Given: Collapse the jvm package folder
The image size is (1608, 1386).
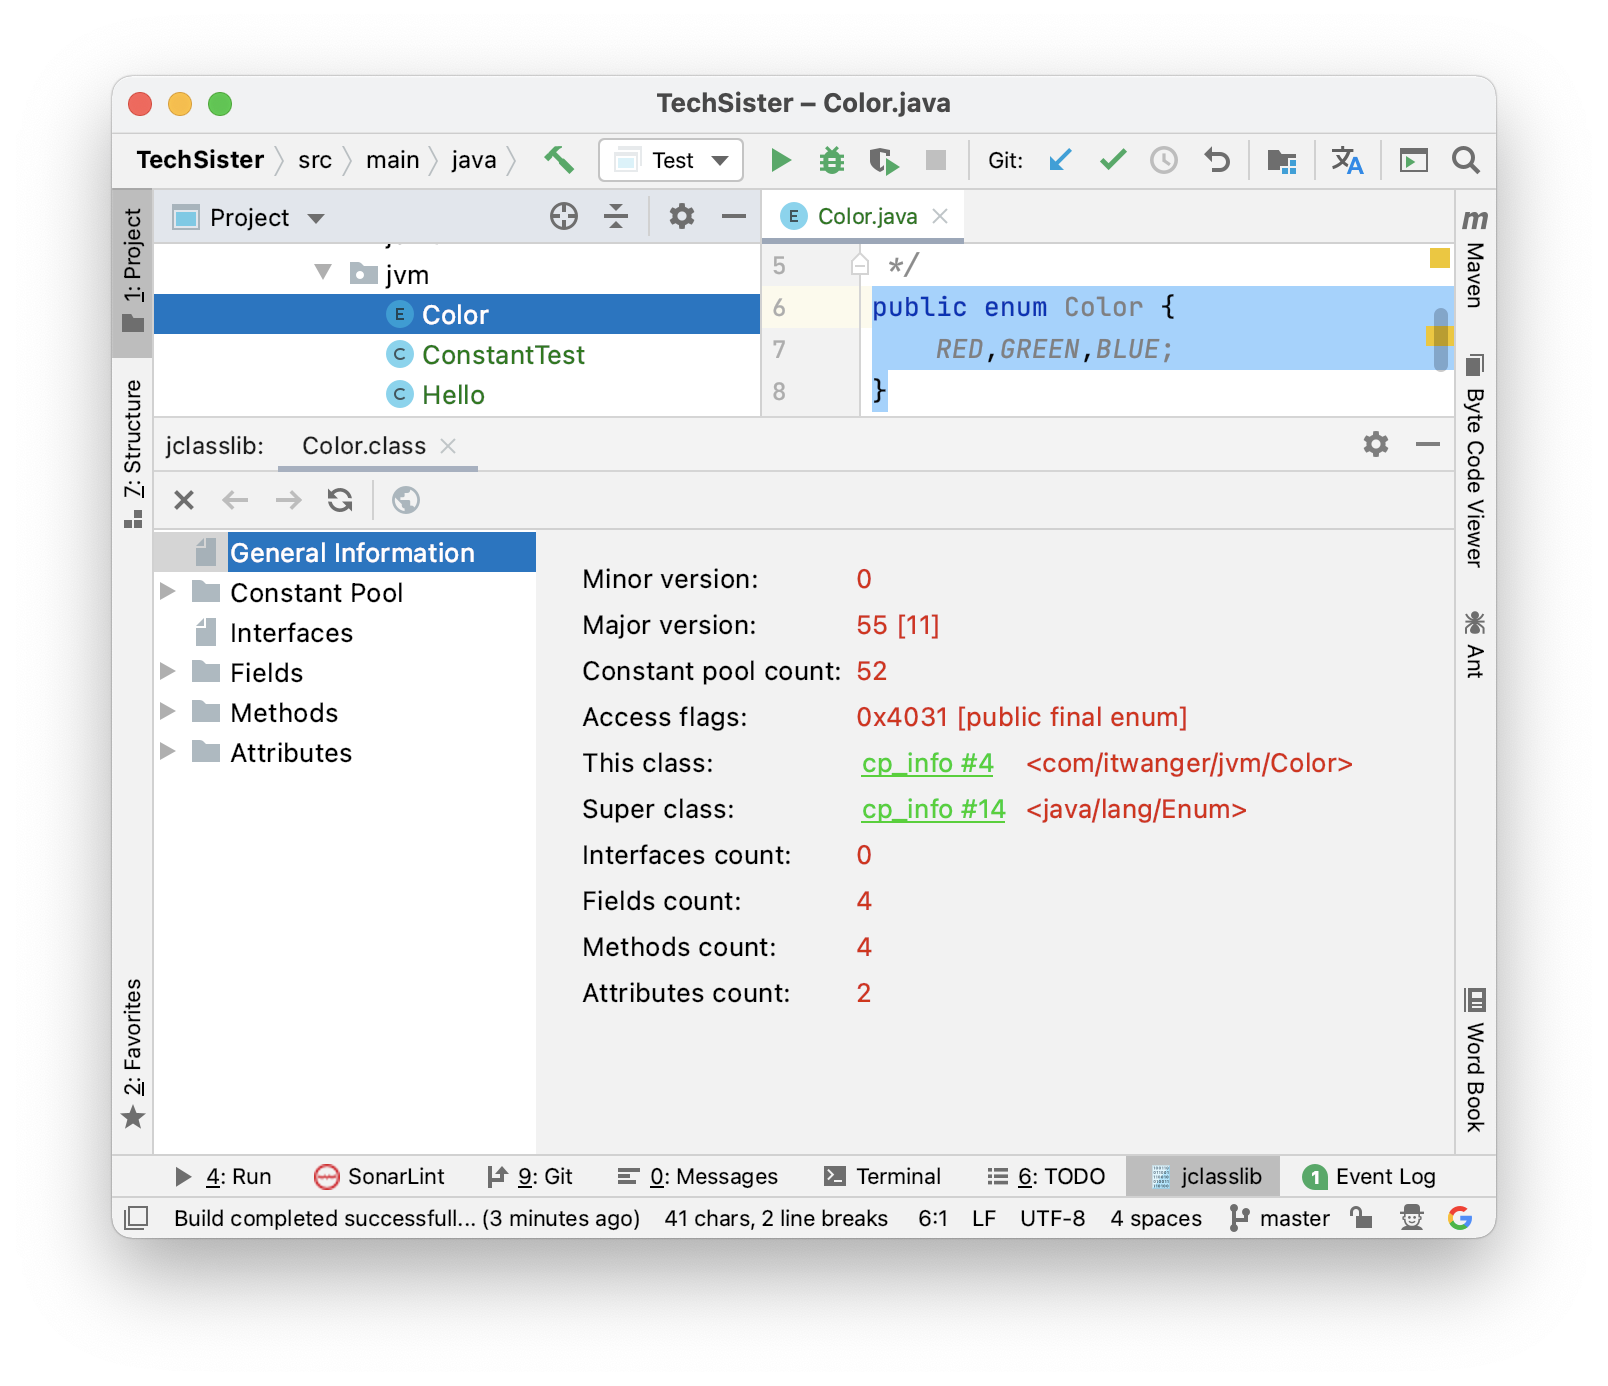Looking at the screenshot, I should click(x=323, y=273).
